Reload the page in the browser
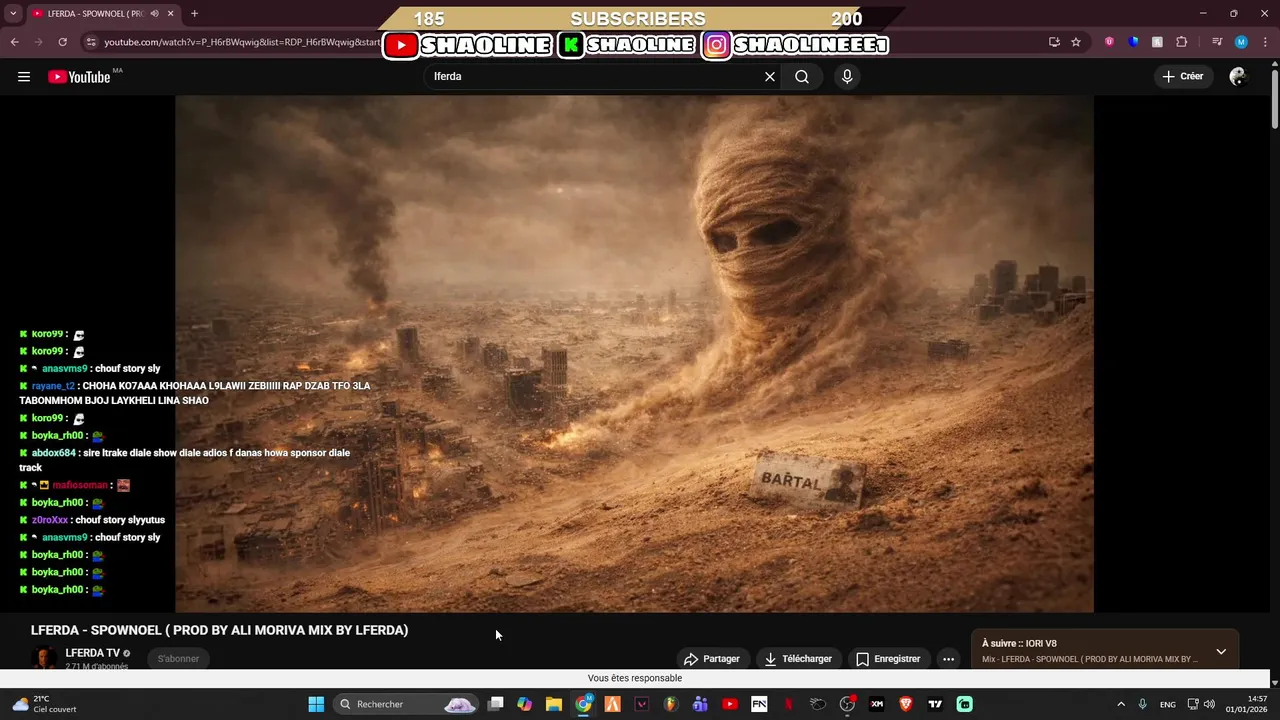This screenshot has width=1280, height=720. pos(62,42)
